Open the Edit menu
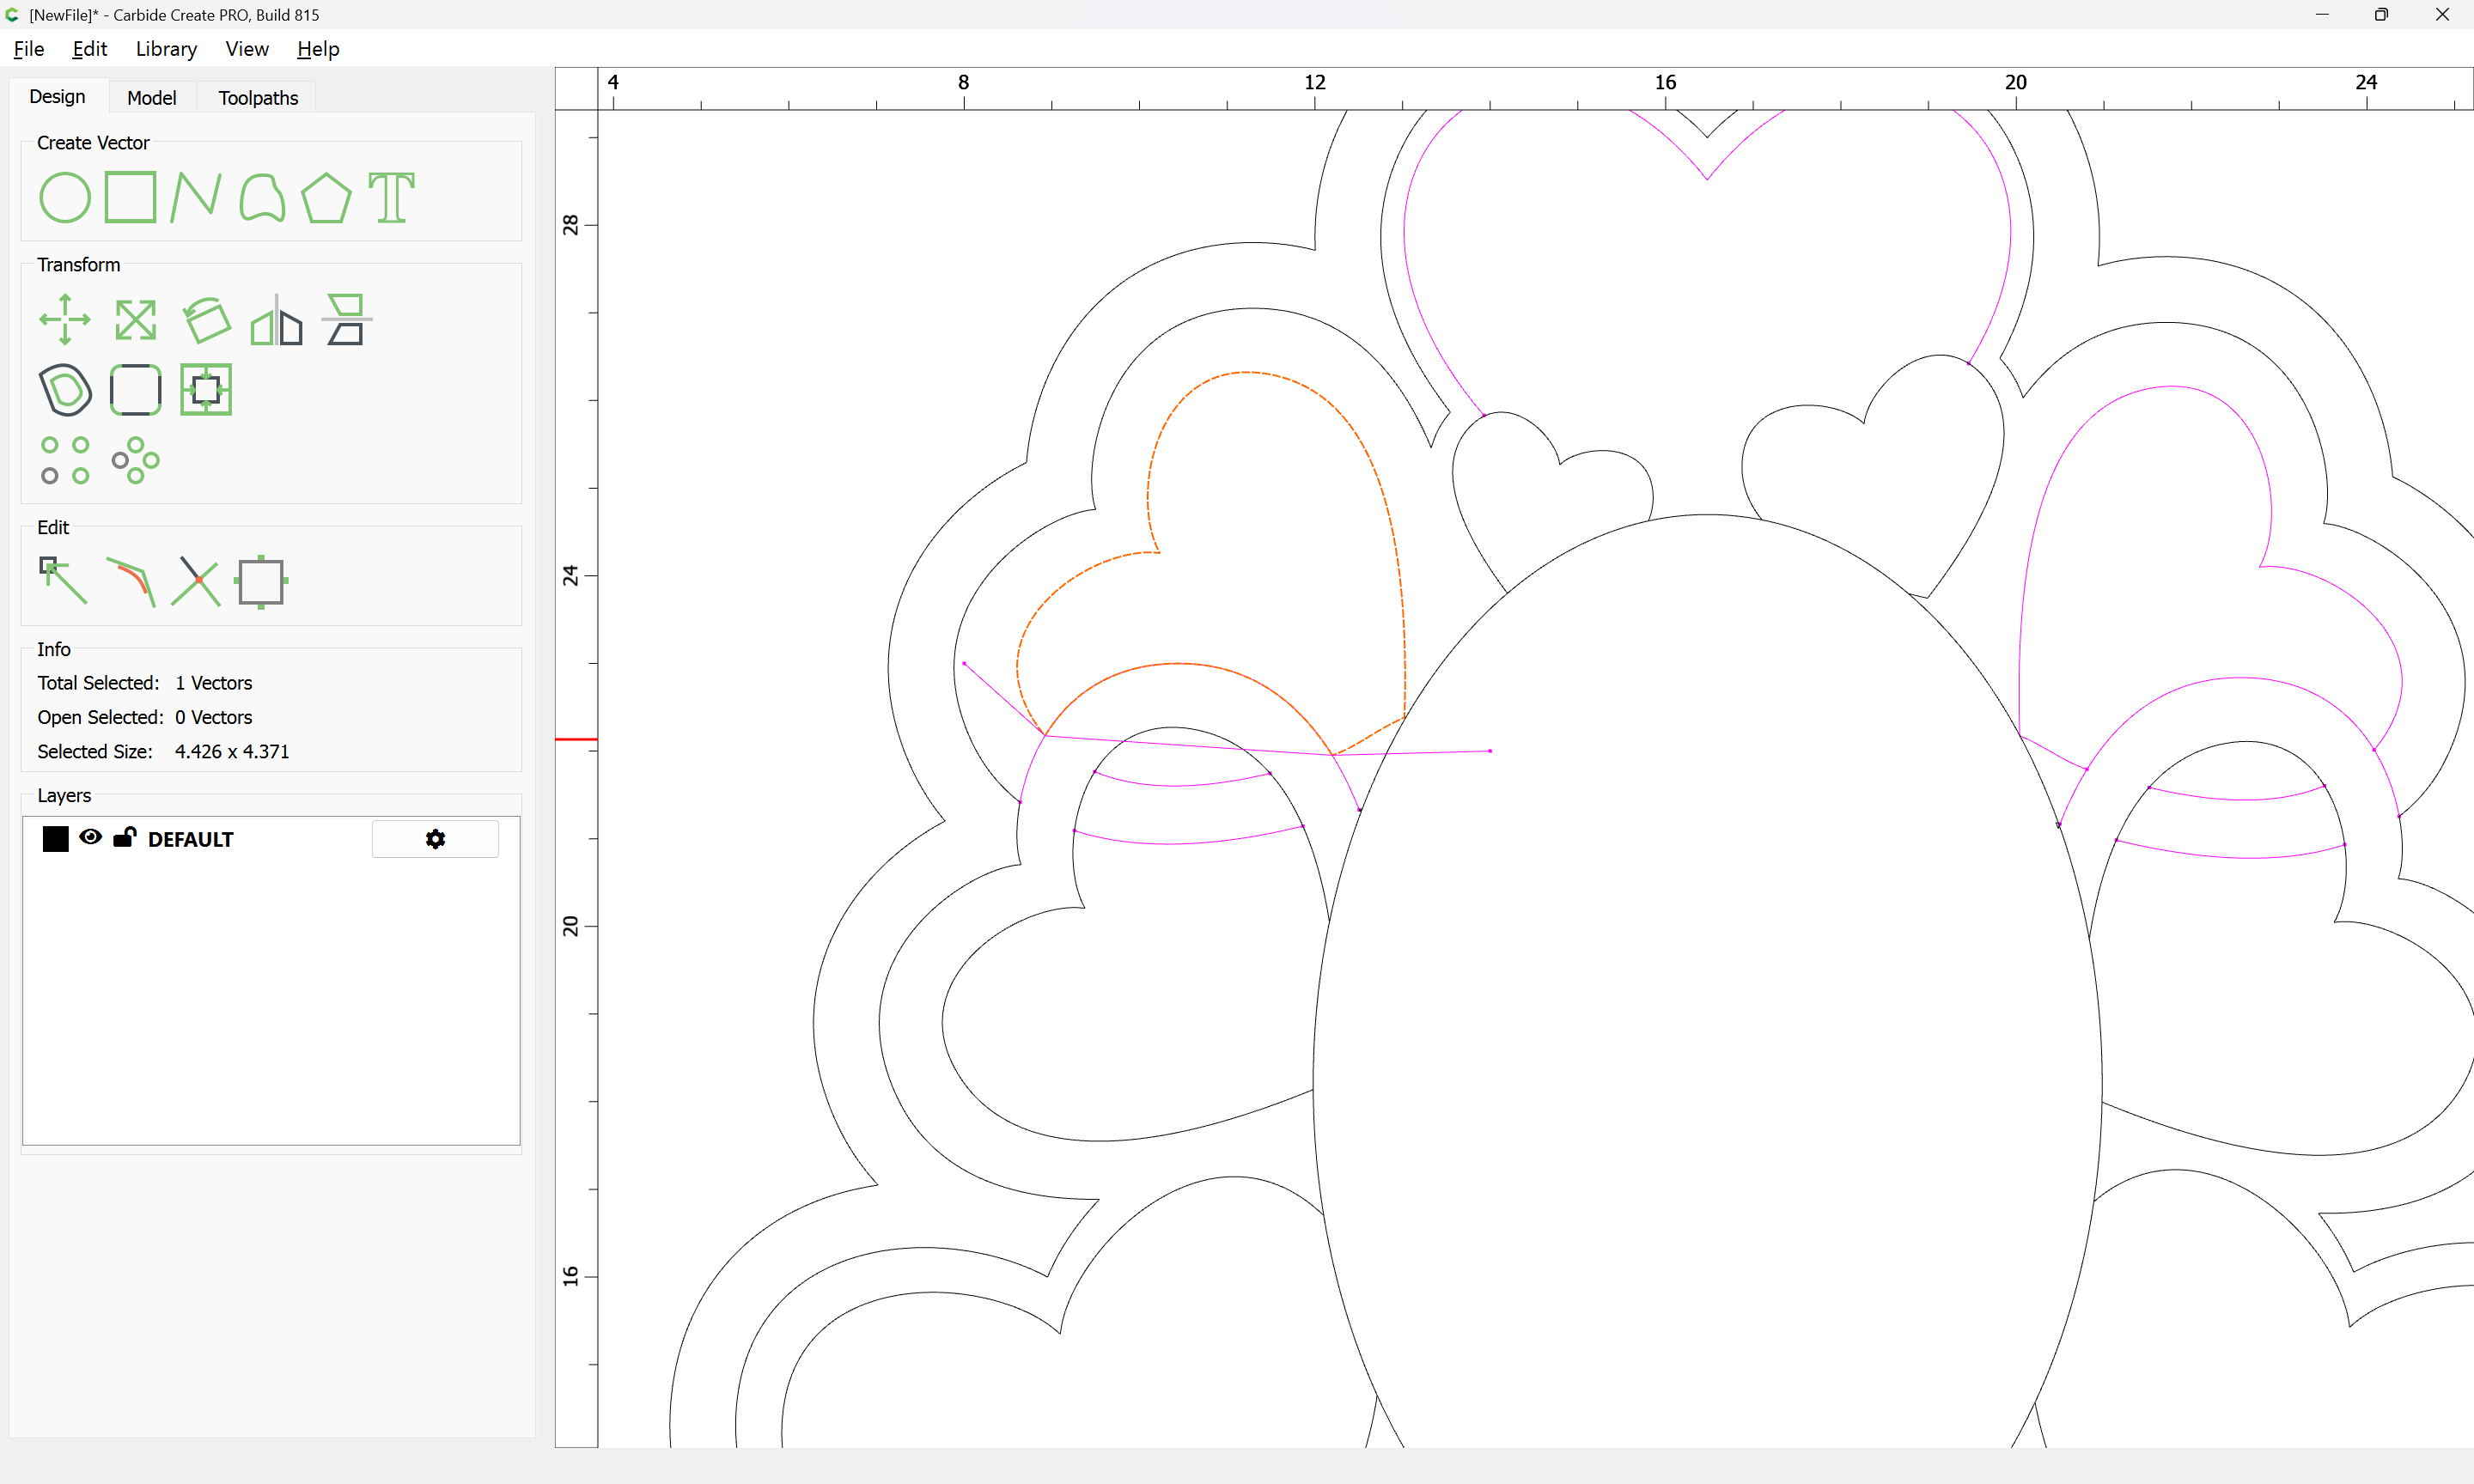Screen dimensions: 2474x1484 tap(89, 49)
